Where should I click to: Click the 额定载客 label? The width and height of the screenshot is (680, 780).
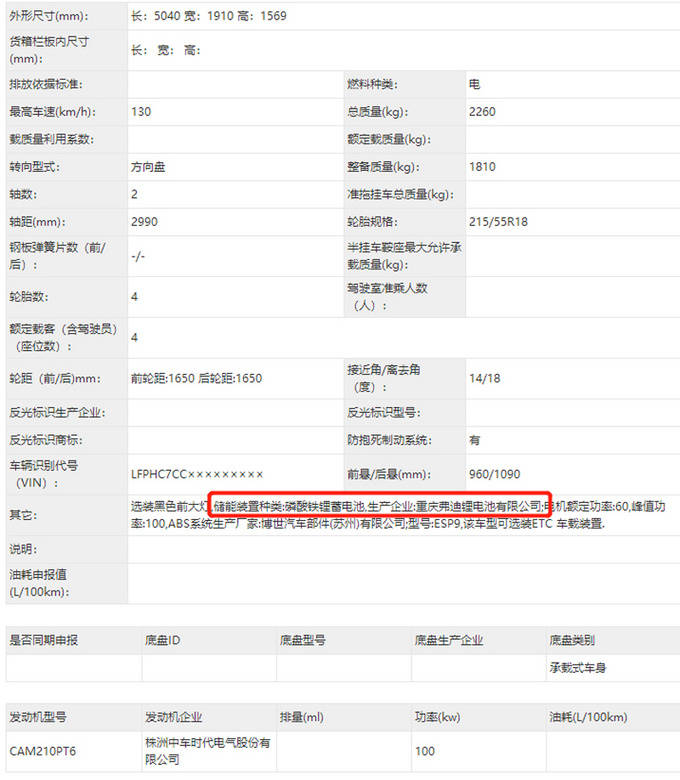63,337
